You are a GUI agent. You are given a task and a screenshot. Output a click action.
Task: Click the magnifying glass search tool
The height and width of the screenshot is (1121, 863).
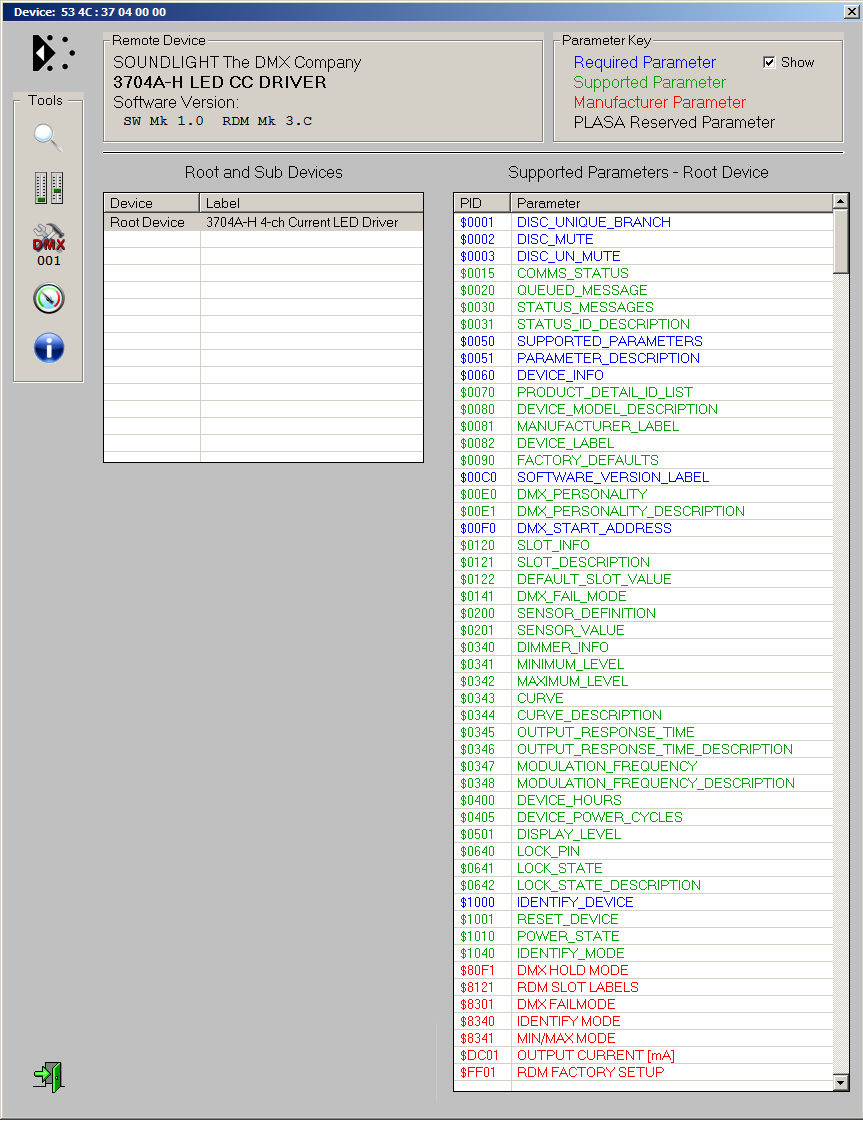[48, 137]
